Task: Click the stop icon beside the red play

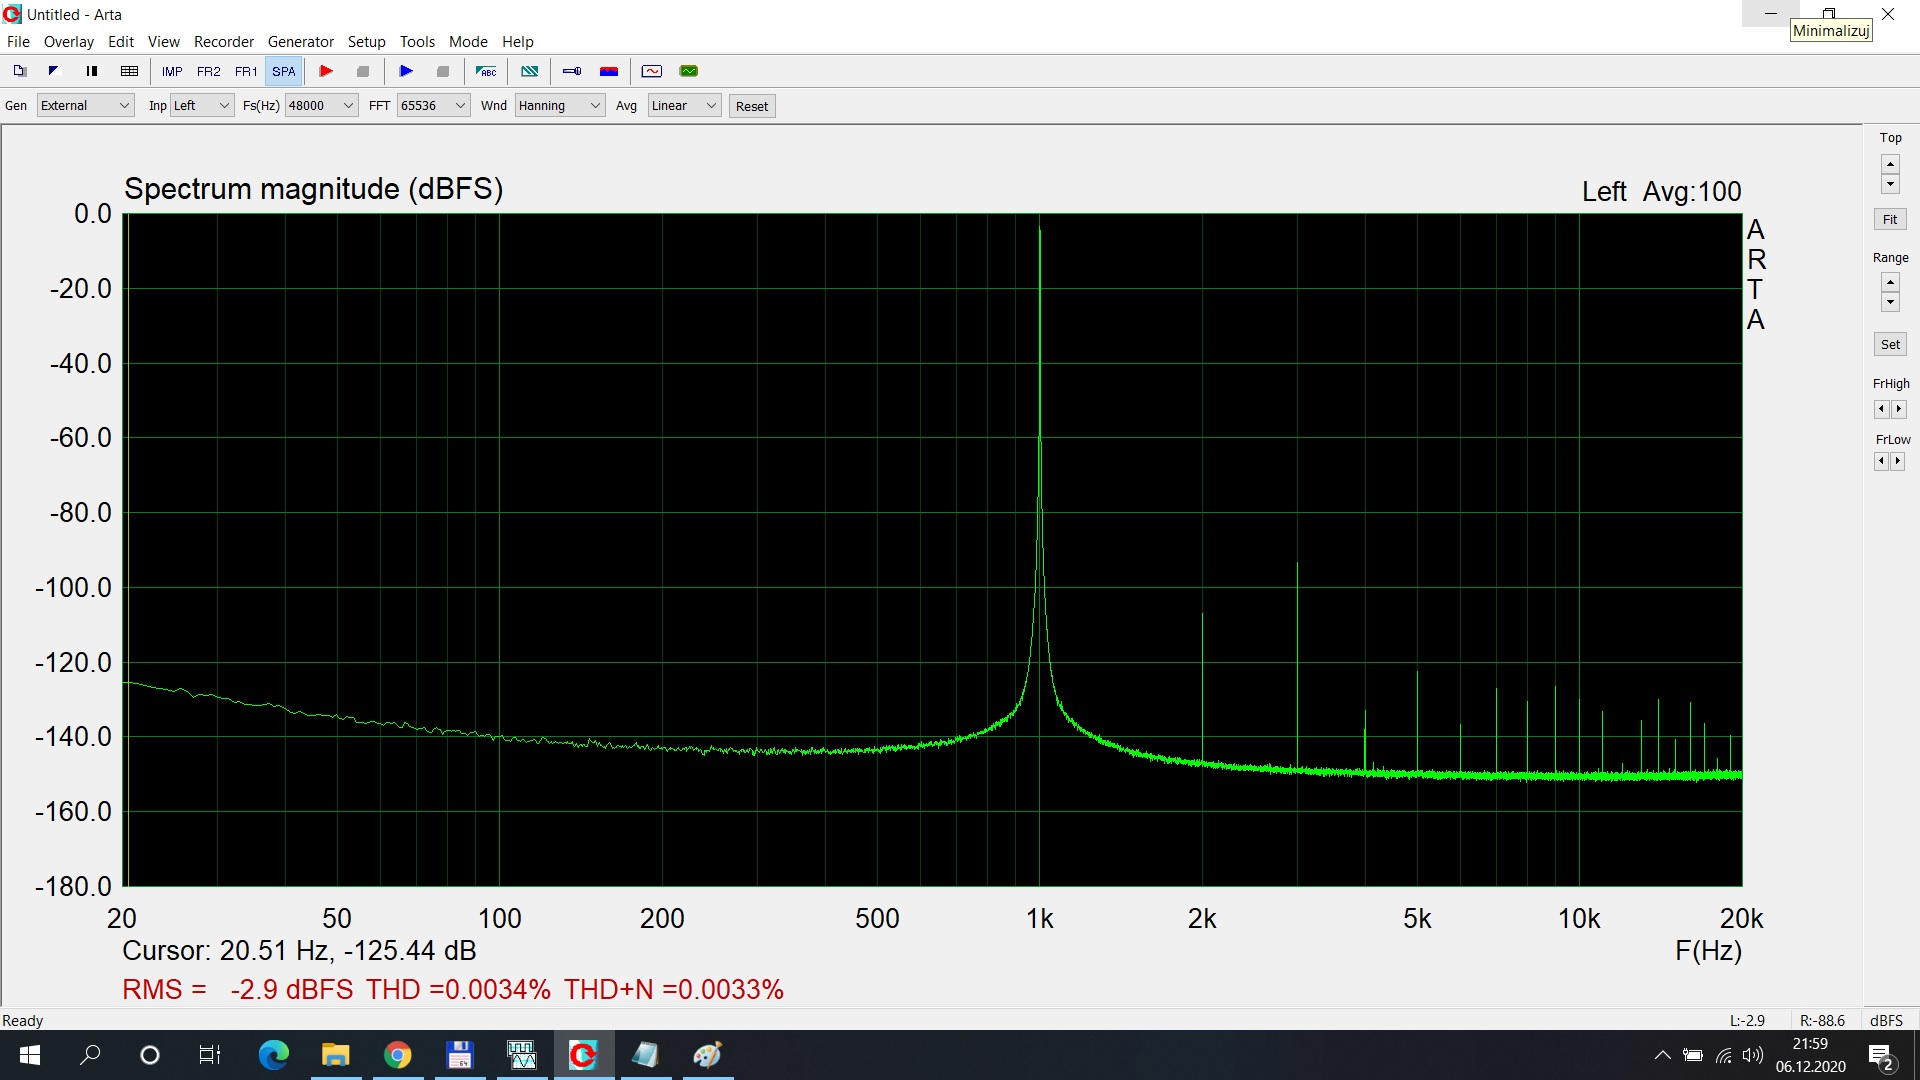Action: (x=363, y=71)
